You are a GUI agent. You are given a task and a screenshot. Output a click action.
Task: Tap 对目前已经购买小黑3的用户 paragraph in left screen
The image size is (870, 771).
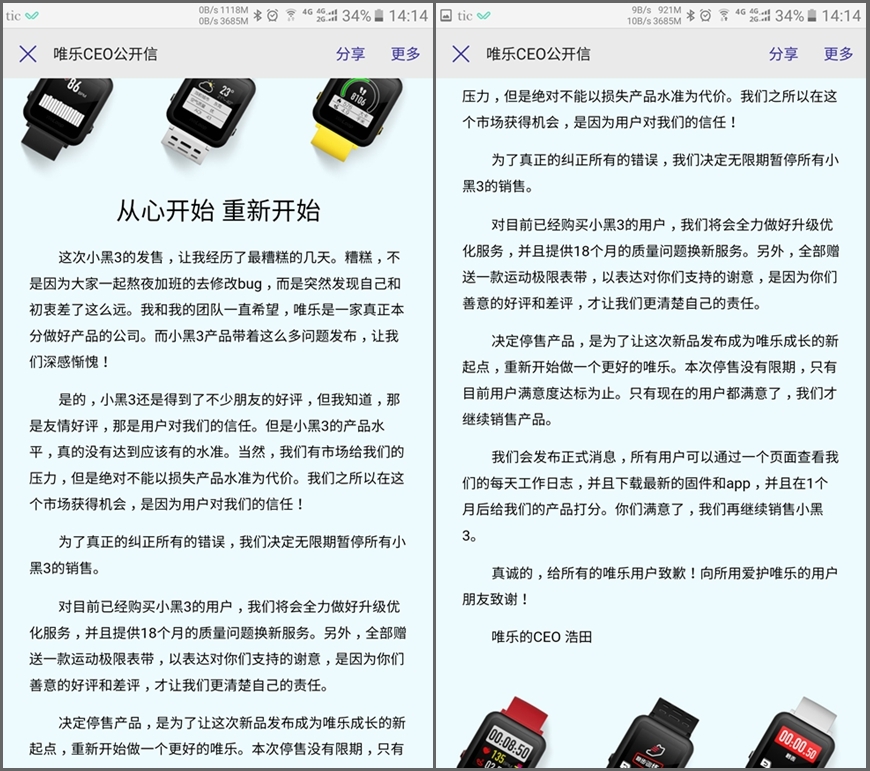[x=217, y=646]
